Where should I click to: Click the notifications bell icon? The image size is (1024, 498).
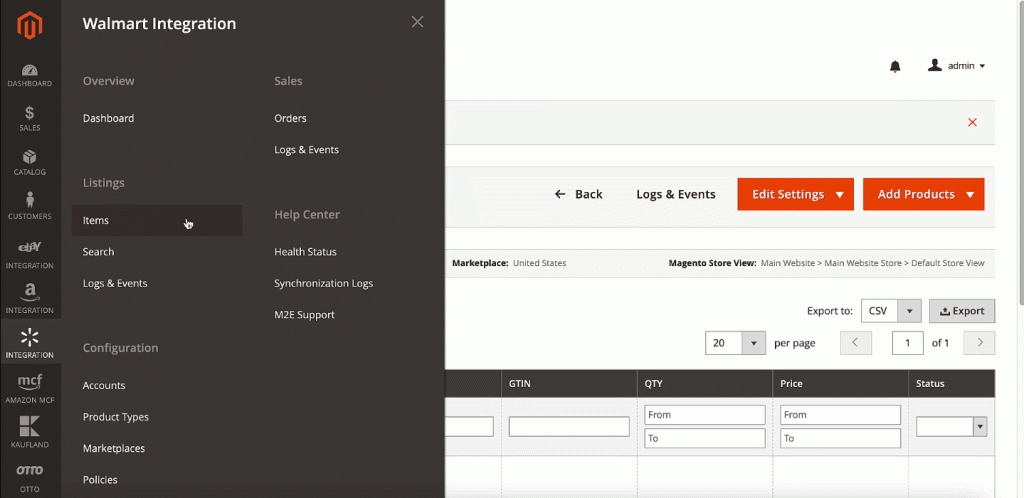point(895,66)
